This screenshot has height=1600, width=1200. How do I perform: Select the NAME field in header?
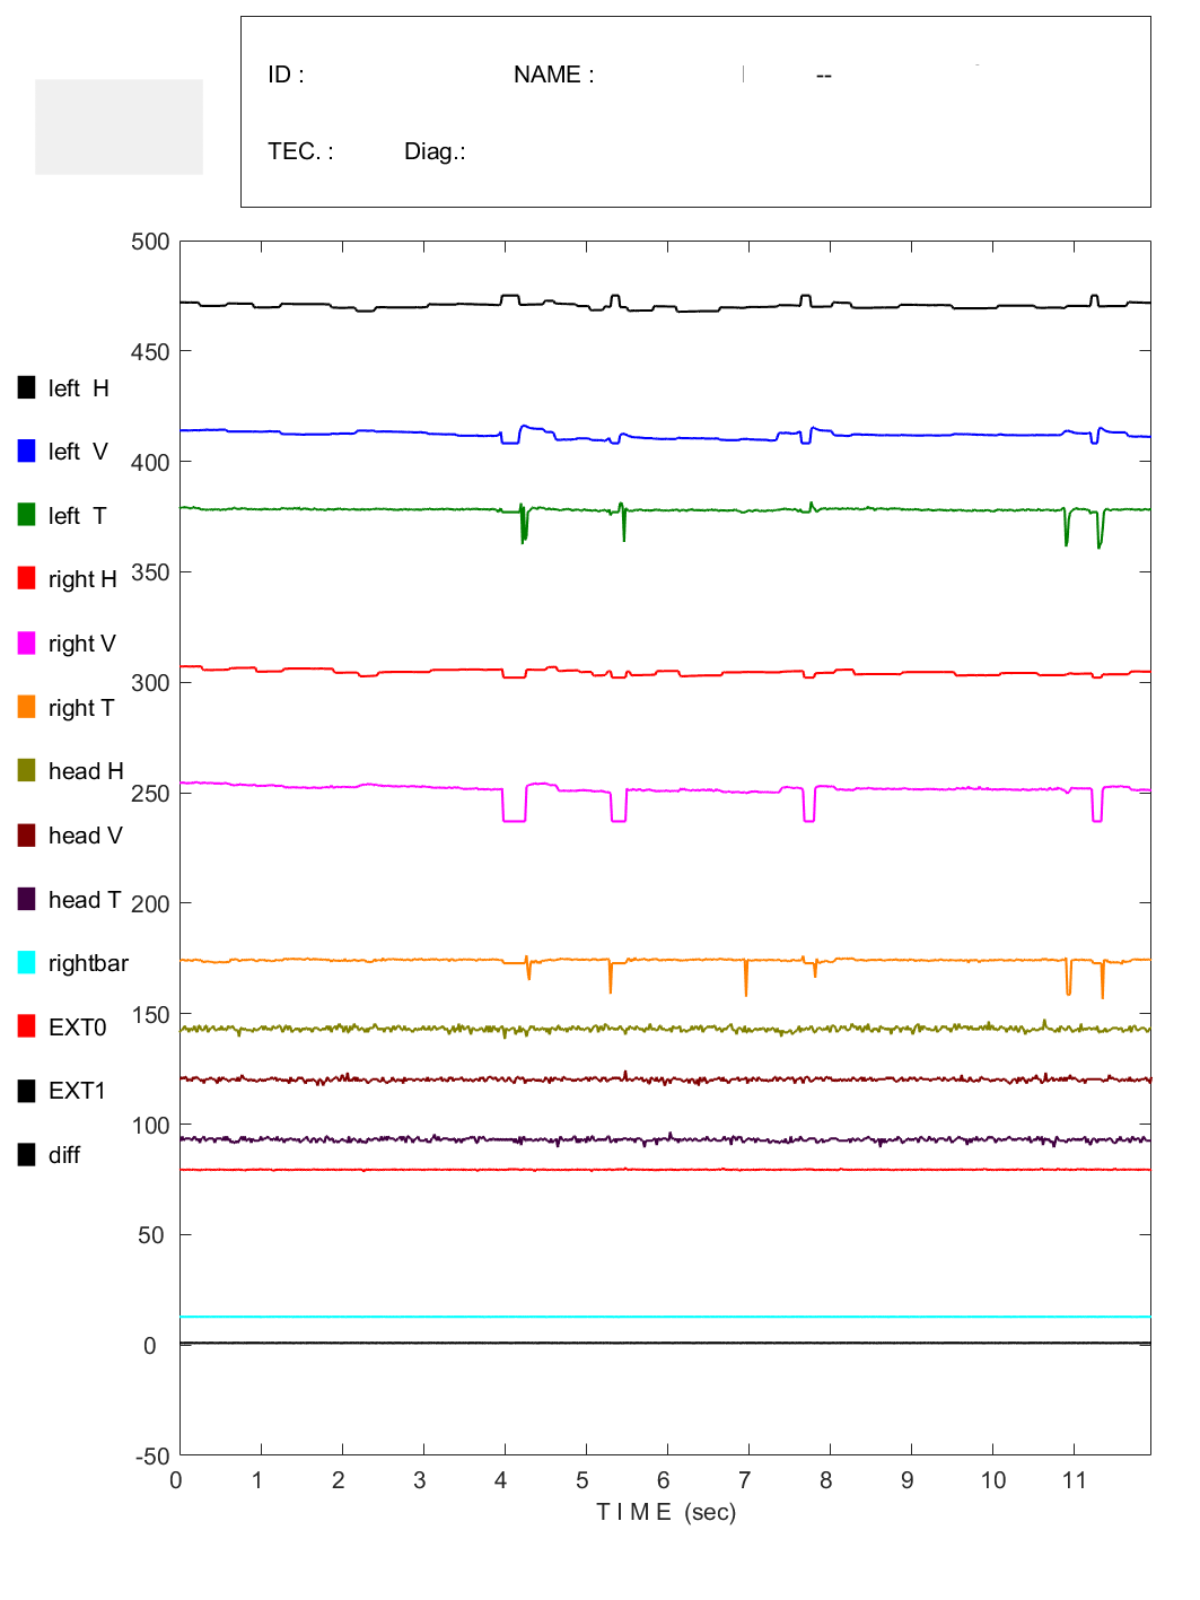click(x=554, y=75)
